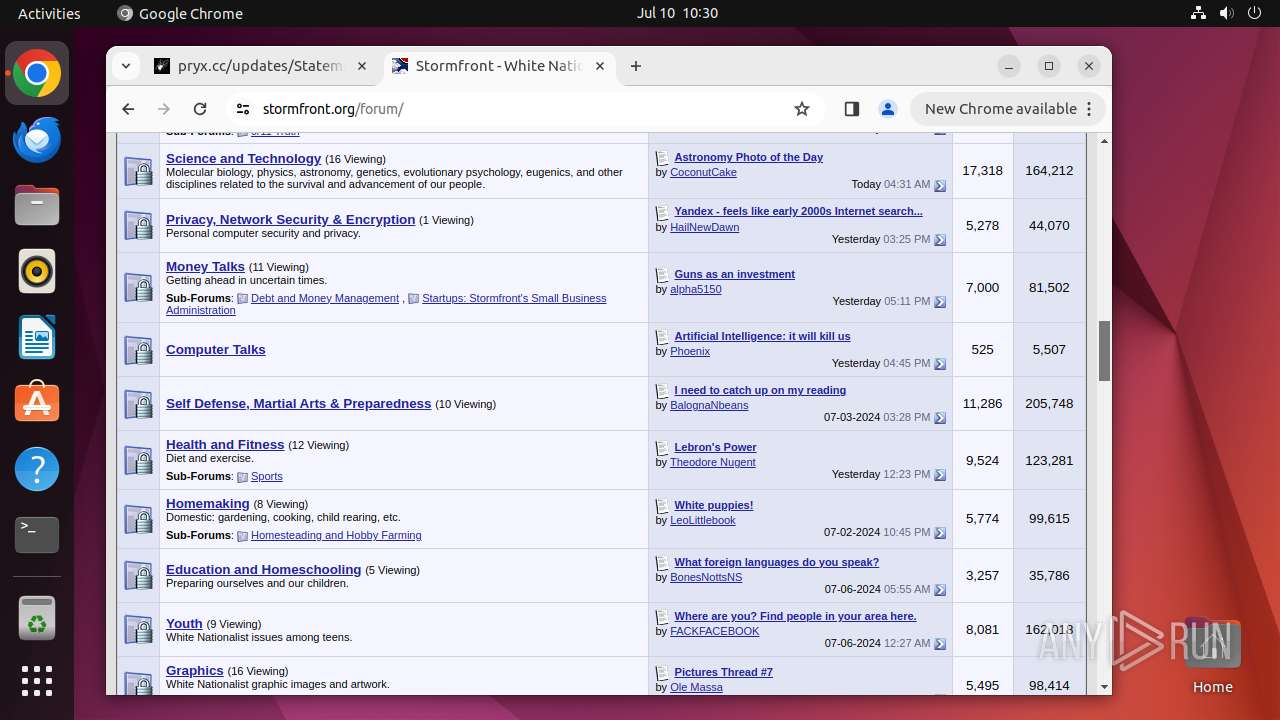This screenshot has width=1280, height=720.
Task: Open Homesteading and Hobby Farming sub-forum
Action: point(336,535)
